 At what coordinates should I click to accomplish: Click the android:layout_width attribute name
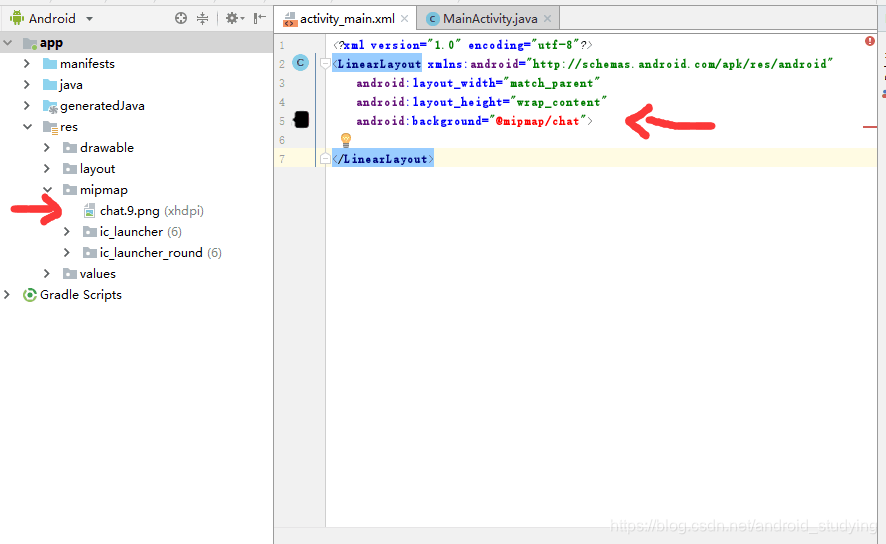pyautogui.click(x=426, y=83)
